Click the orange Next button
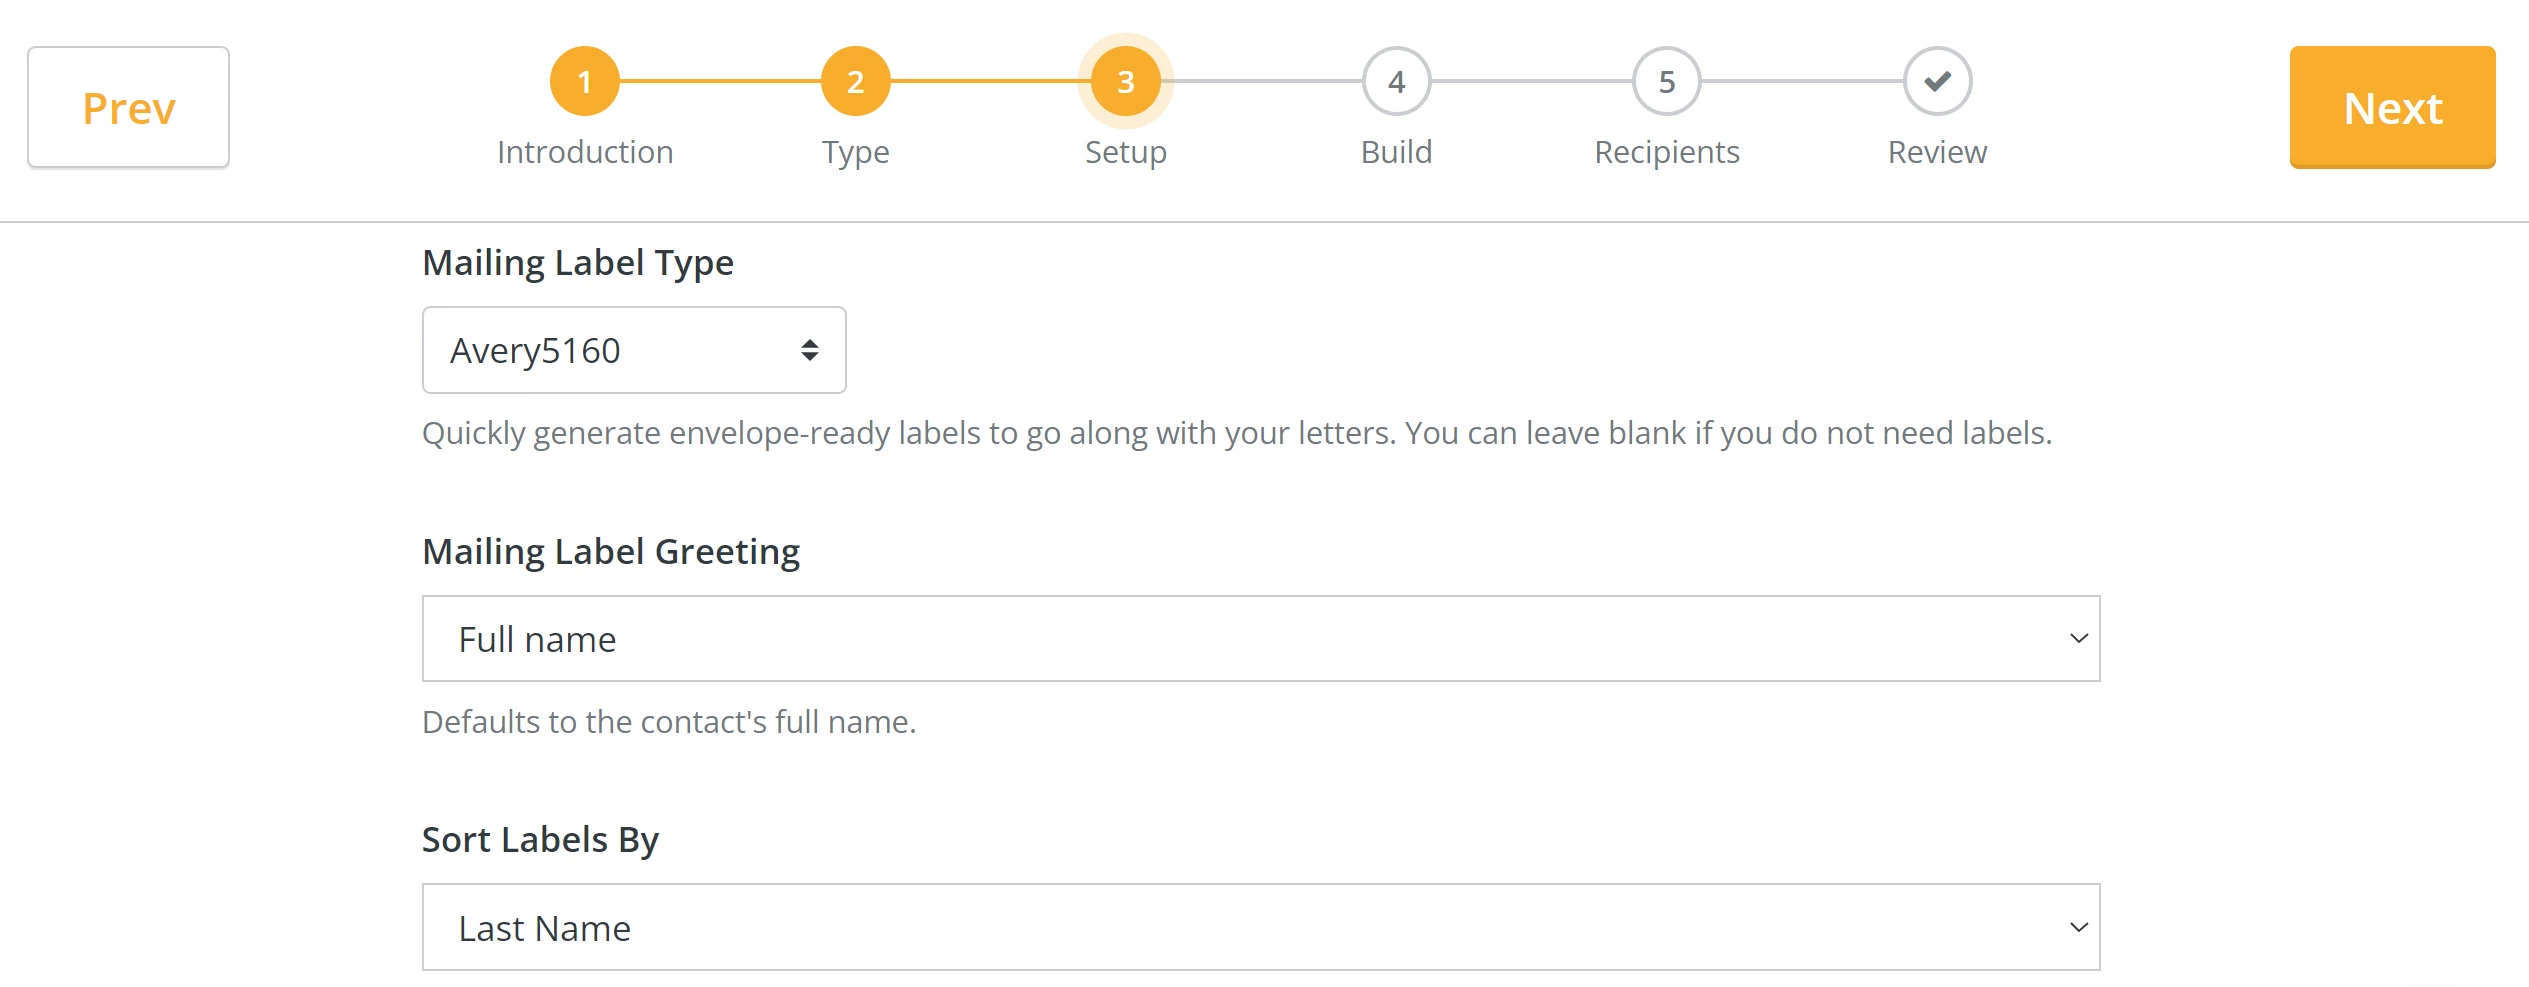 tap(2392, 106)
